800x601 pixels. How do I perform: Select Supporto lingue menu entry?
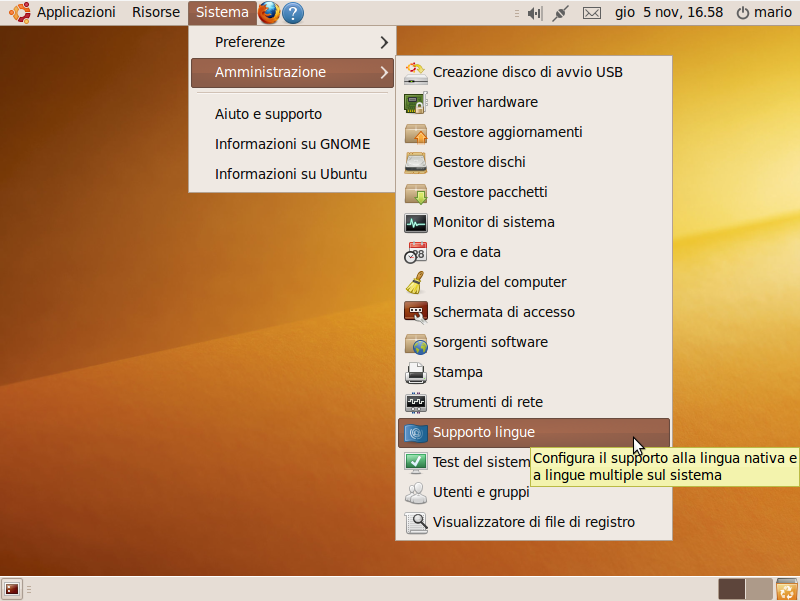(483, 432)
